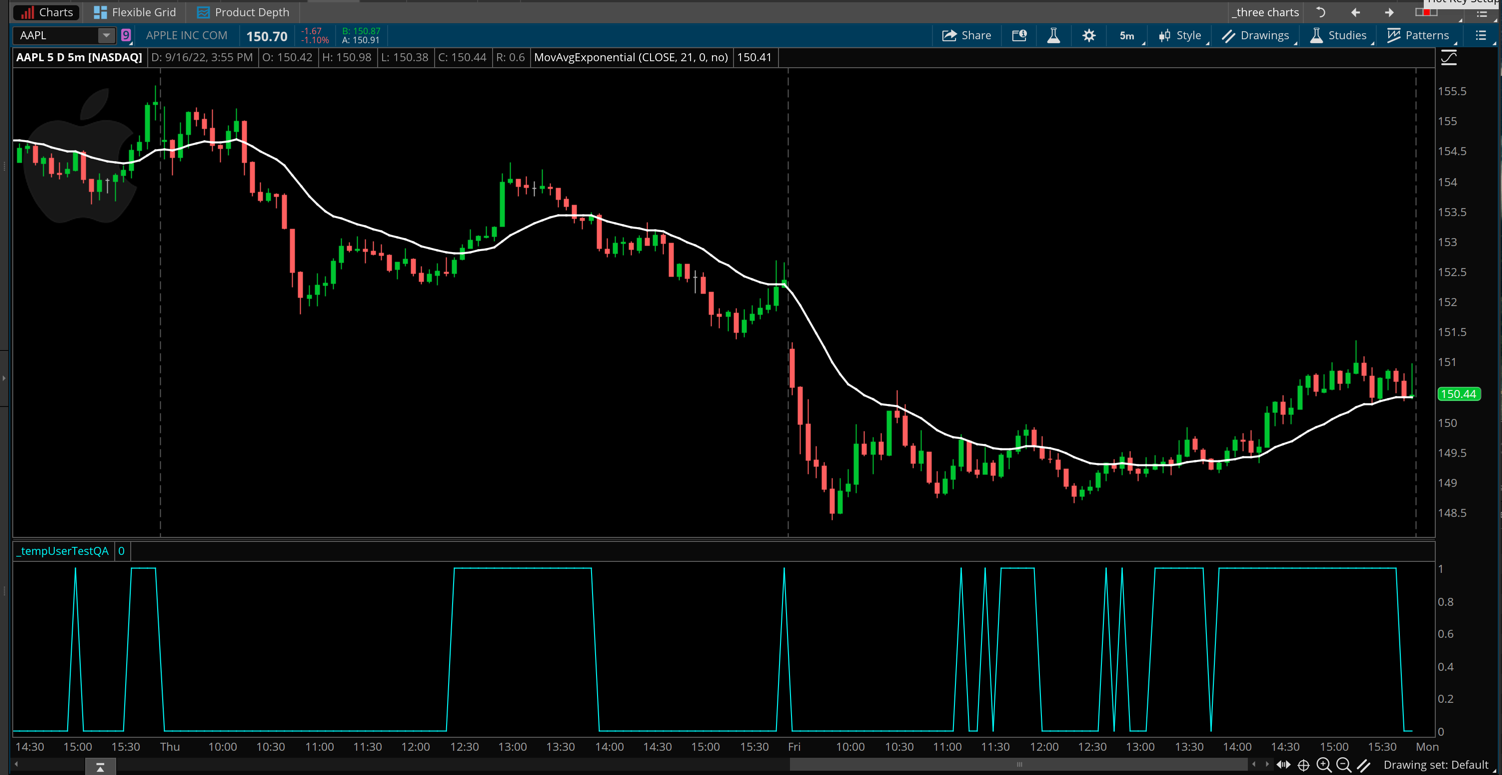Click the AAPL symbol input field
The image size is (1502, 775).
point(57,35)
